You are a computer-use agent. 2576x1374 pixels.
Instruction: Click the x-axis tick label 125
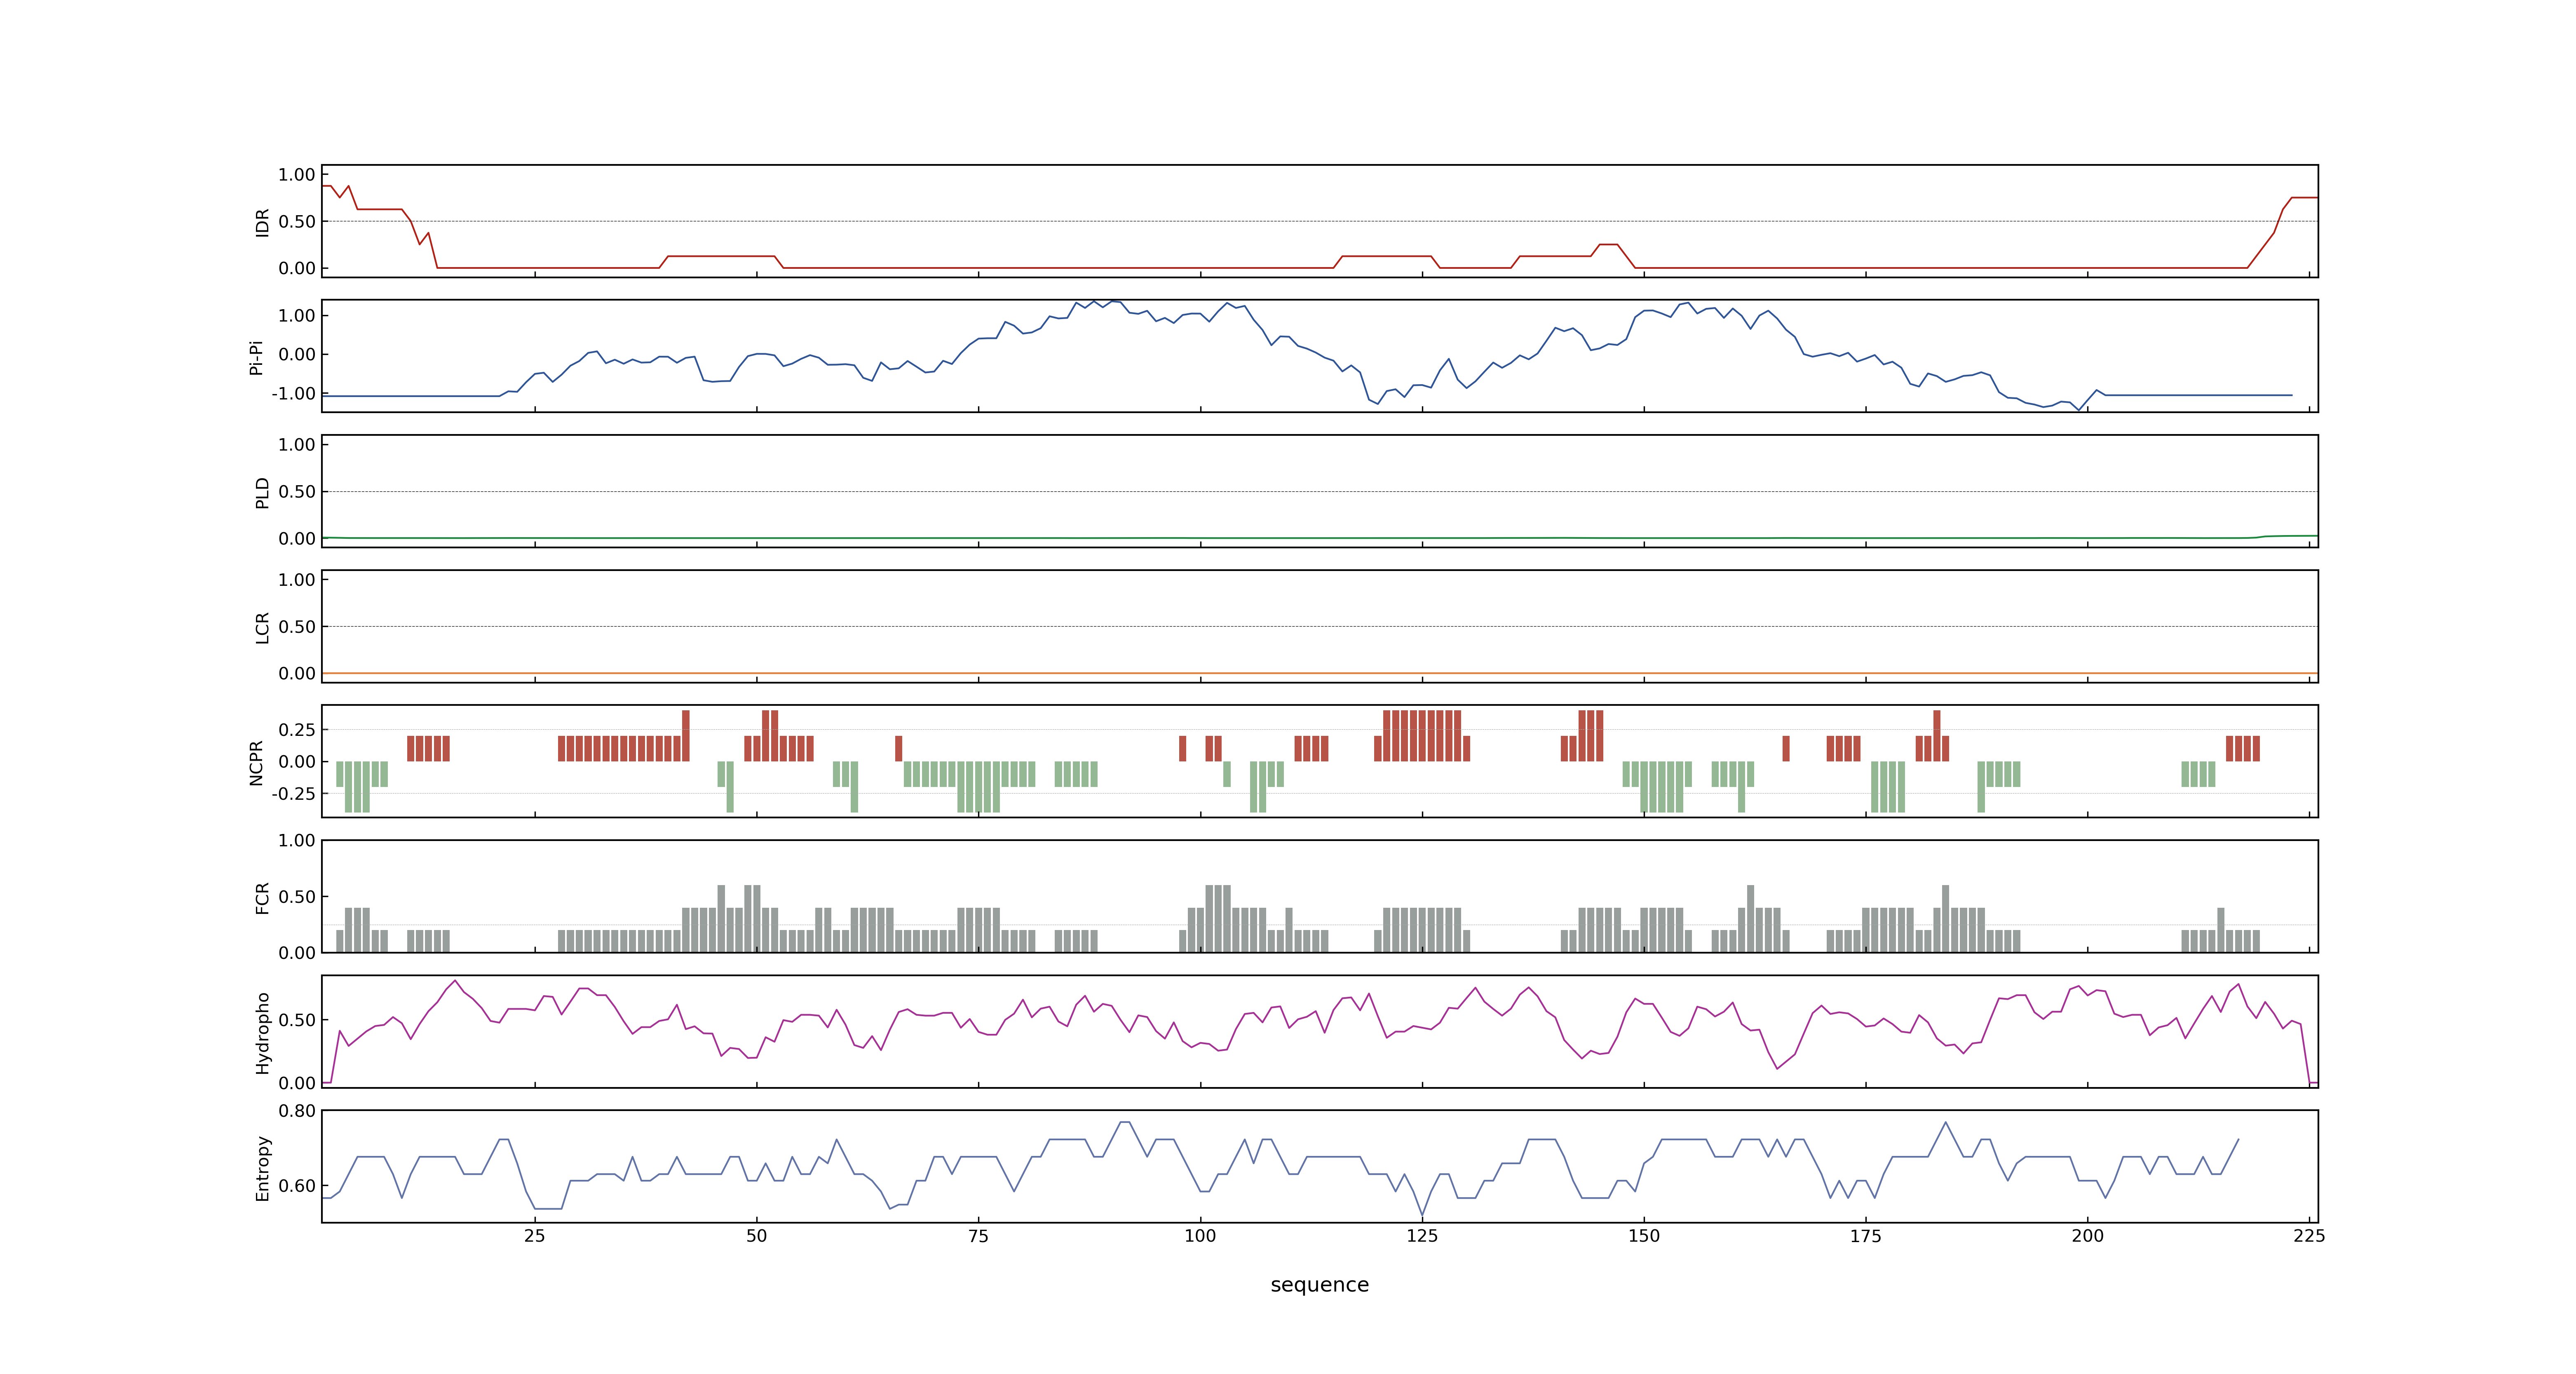pyautogui.click(x=1422, y=1236)
